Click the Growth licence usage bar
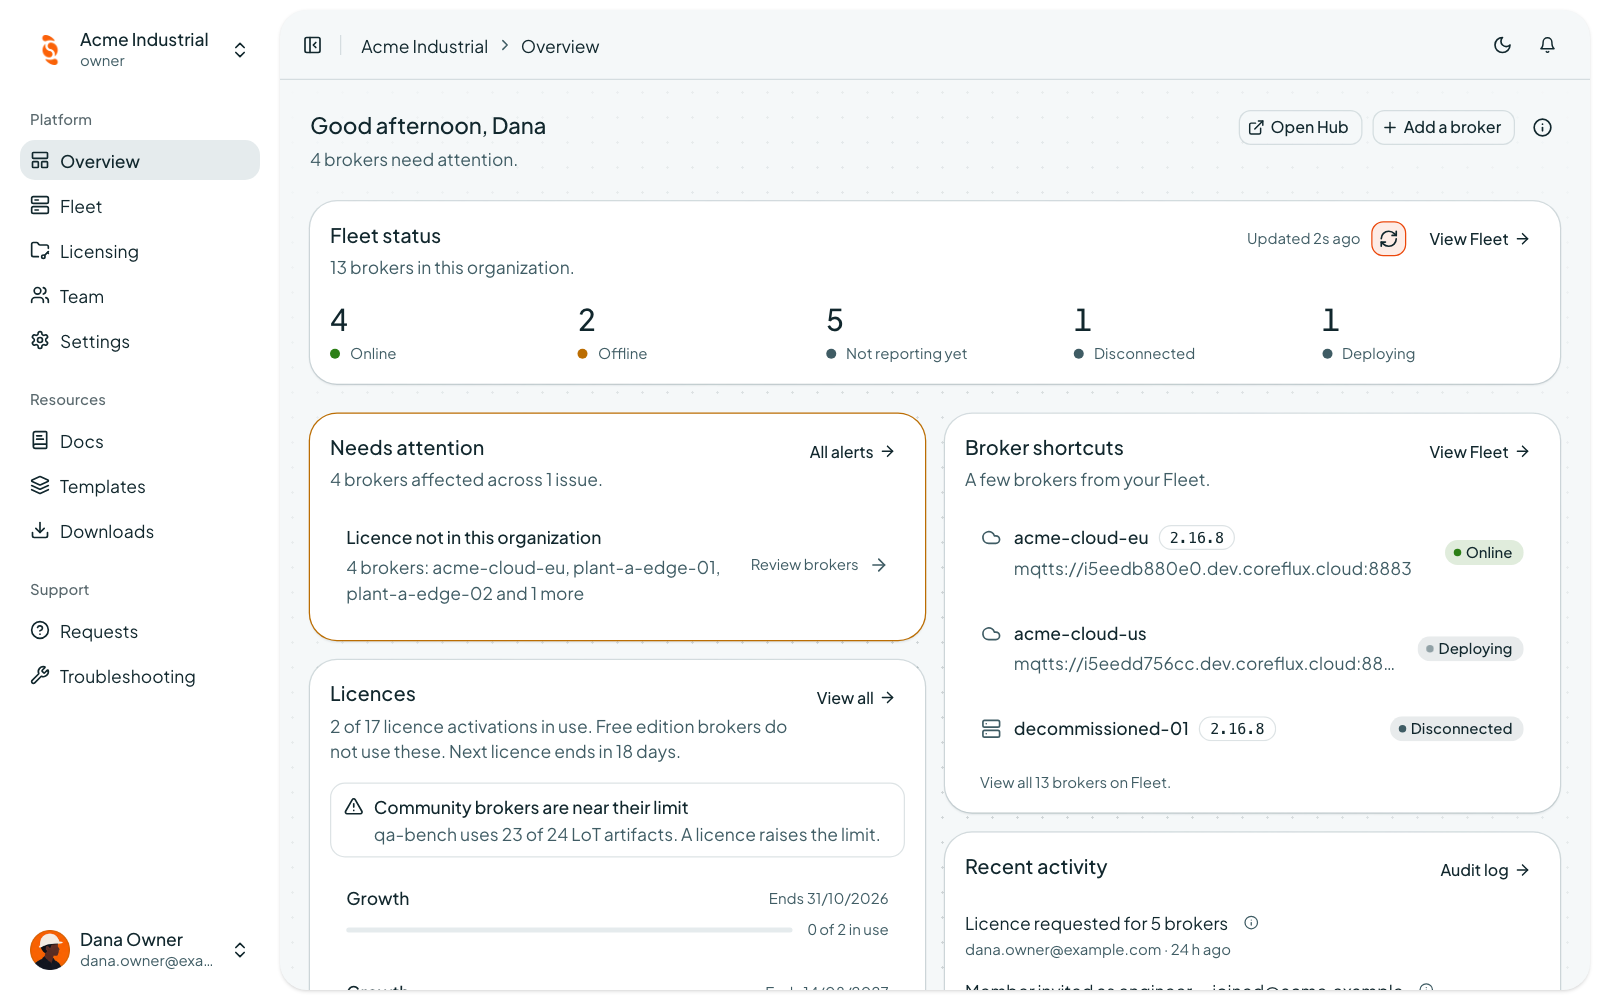Image resolution: width=1600 pixels, height=1000 pixels. click(x=569, y=930)
